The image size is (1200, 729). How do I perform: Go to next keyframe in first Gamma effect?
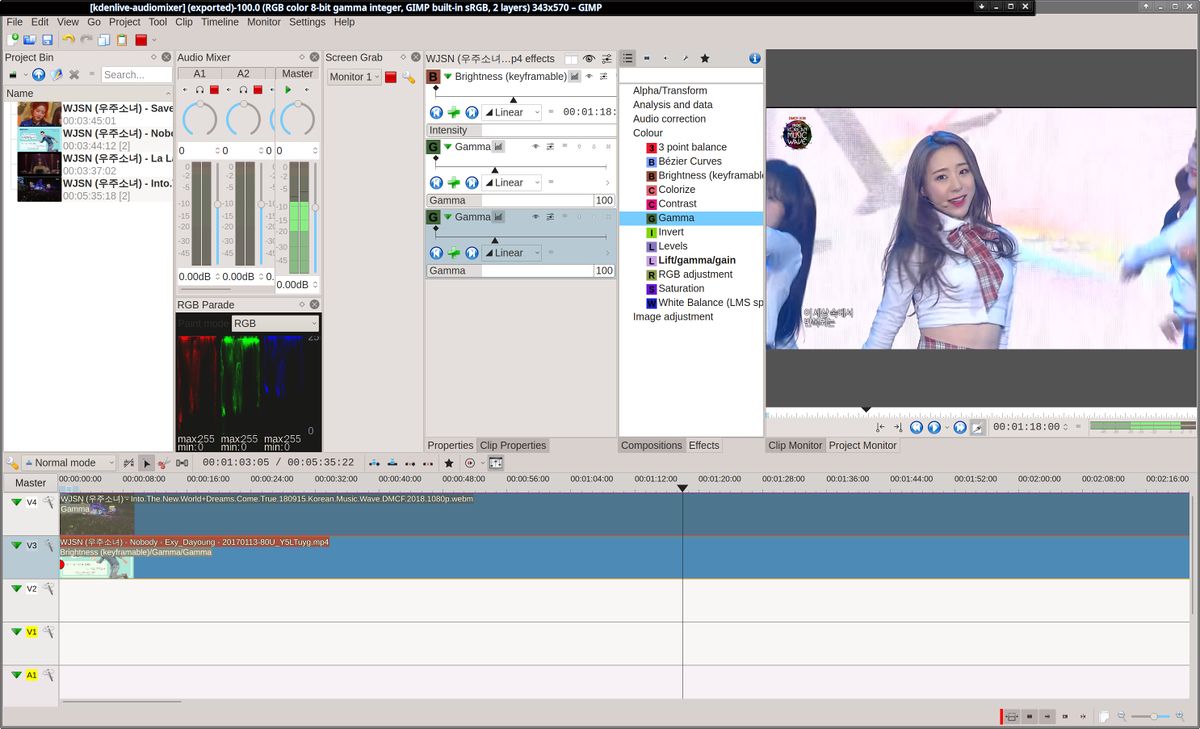(471, 183)
